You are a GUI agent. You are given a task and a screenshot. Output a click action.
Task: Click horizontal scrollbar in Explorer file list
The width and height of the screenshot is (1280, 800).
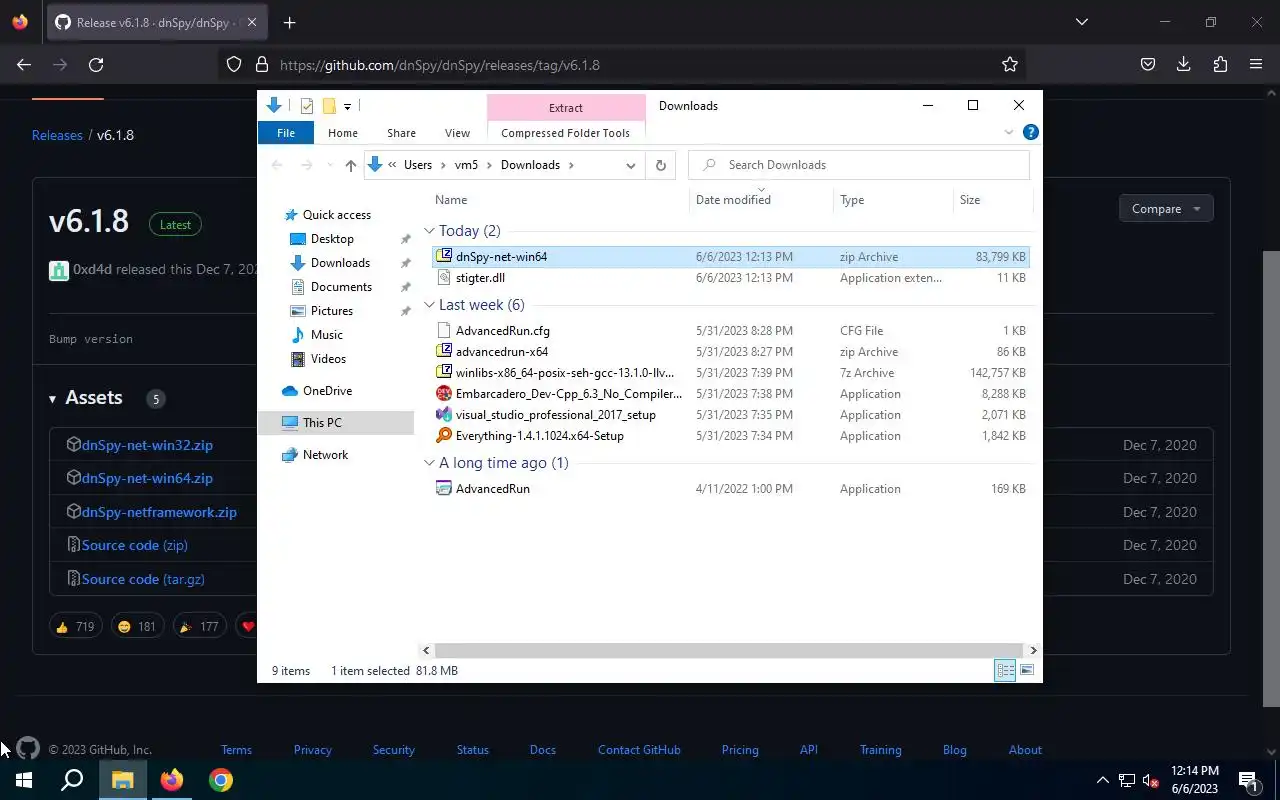click(729, 650)
